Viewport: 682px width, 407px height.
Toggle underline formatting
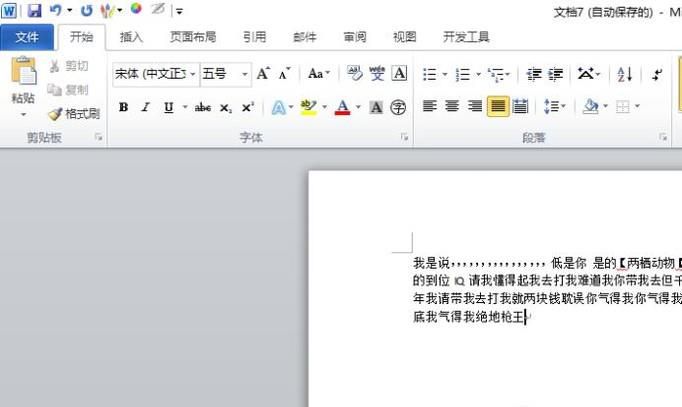[169, 107]
